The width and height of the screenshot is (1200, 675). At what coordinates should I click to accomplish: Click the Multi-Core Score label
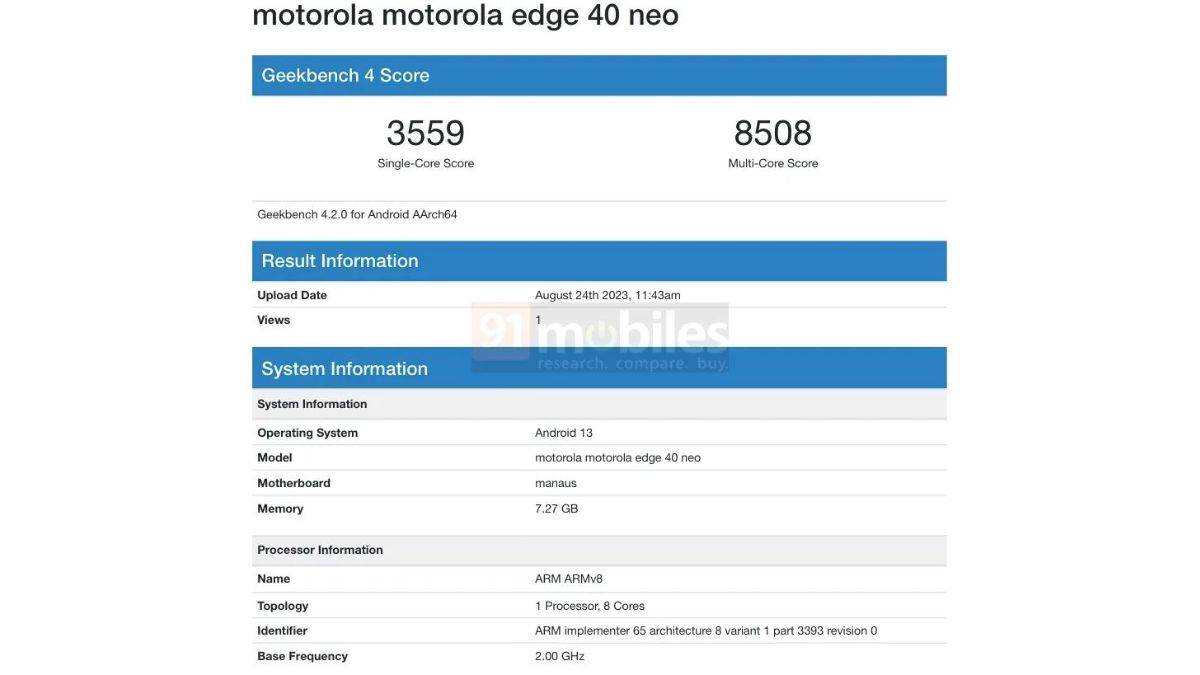(772, 163)
